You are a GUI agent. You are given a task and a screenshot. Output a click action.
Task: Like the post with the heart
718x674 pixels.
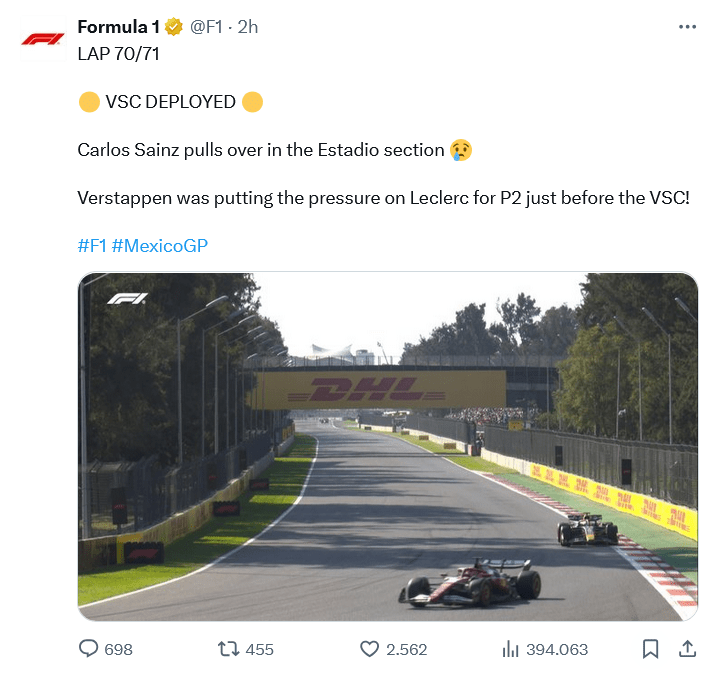point(369,649)
